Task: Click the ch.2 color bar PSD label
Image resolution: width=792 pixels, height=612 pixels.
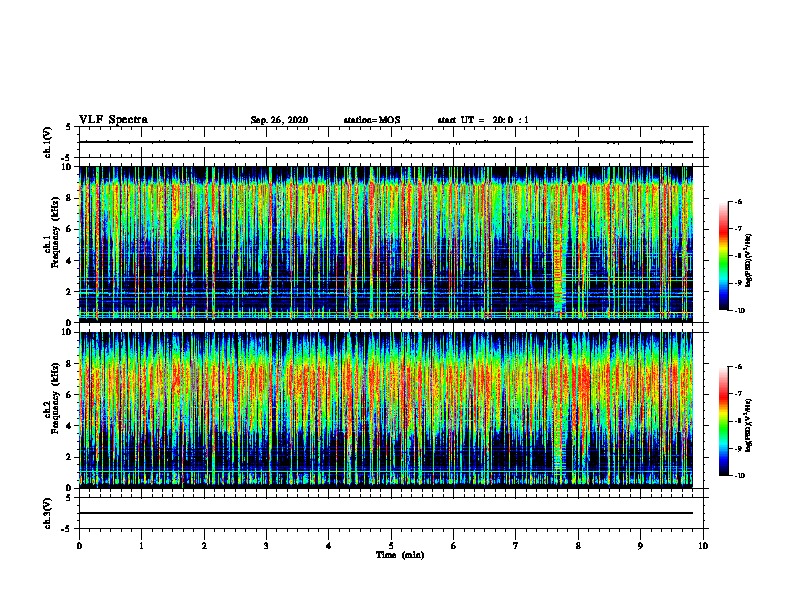Action: click(x=748, y=426)
